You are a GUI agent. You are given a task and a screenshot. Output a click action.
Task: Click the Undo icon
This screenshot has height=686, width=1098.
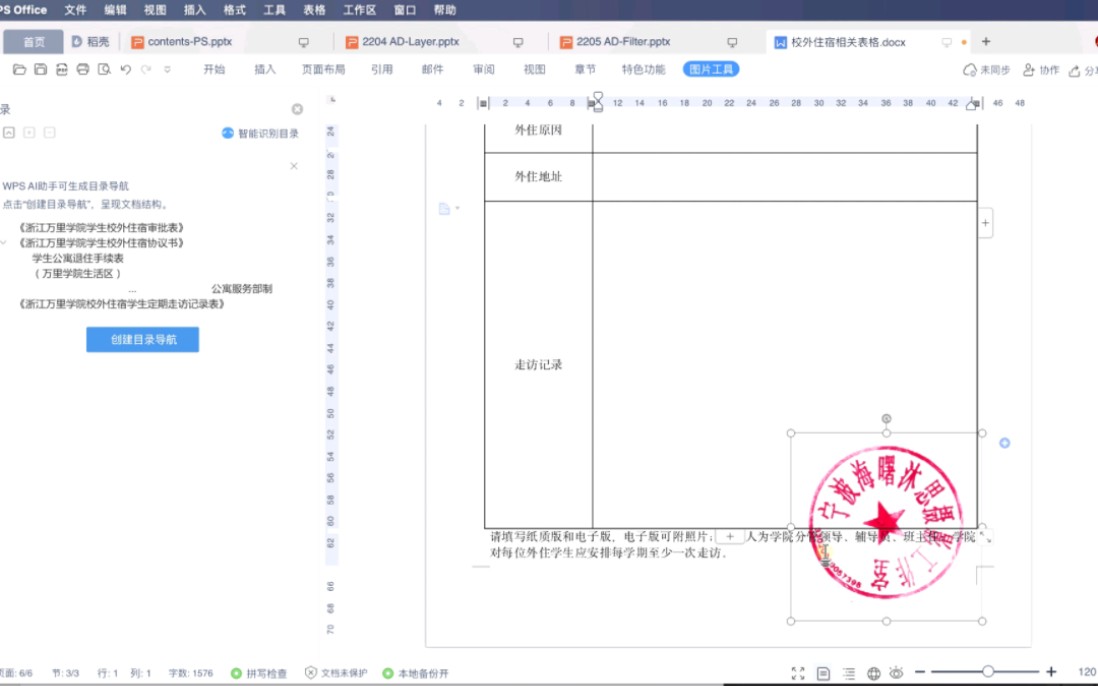click(124, 70)
